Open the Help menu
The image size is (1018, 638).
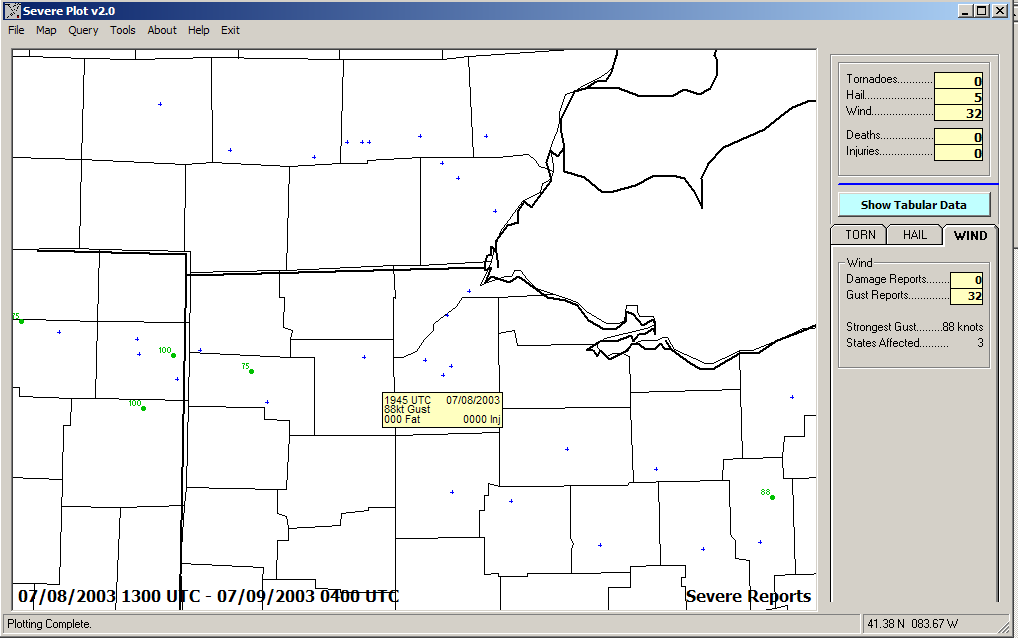coord(199,30)
